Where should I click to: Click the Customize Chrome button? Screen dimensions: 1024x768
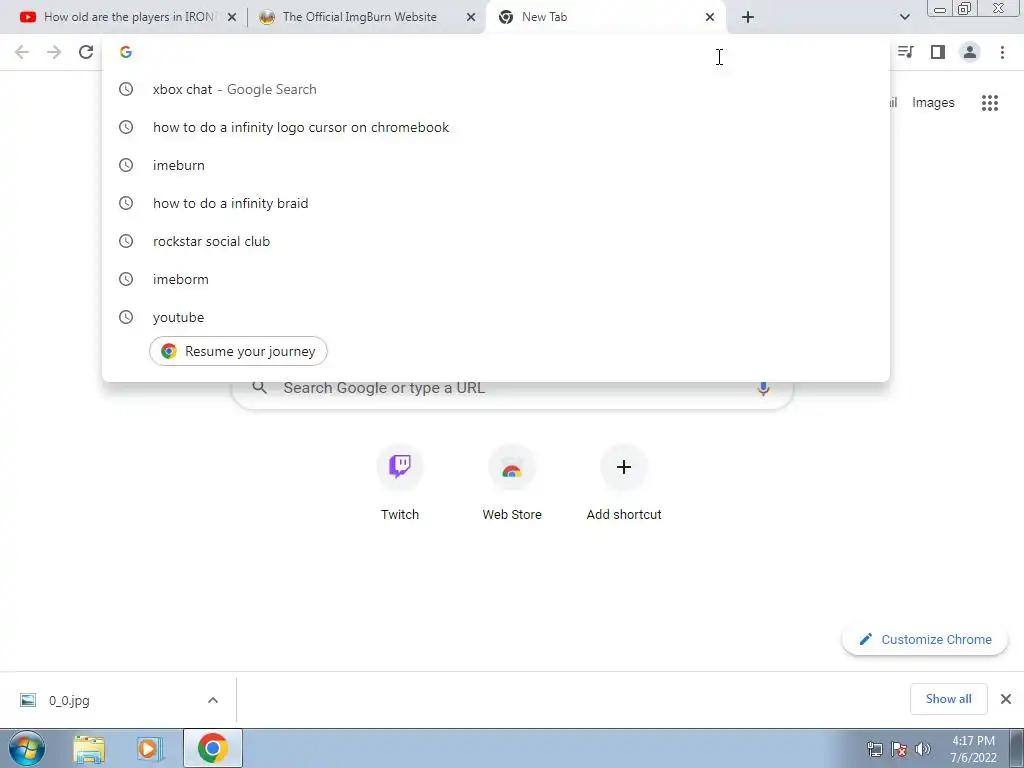pos(925,639)
